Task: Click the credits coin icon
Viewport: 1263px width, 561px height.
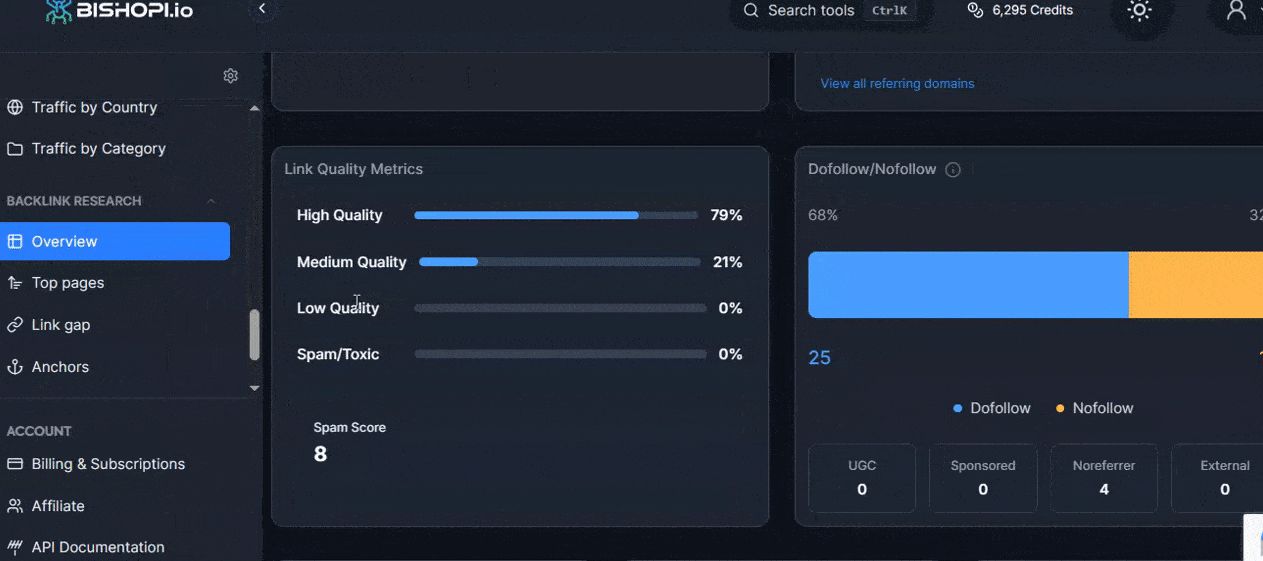Action: click(975, 10)
